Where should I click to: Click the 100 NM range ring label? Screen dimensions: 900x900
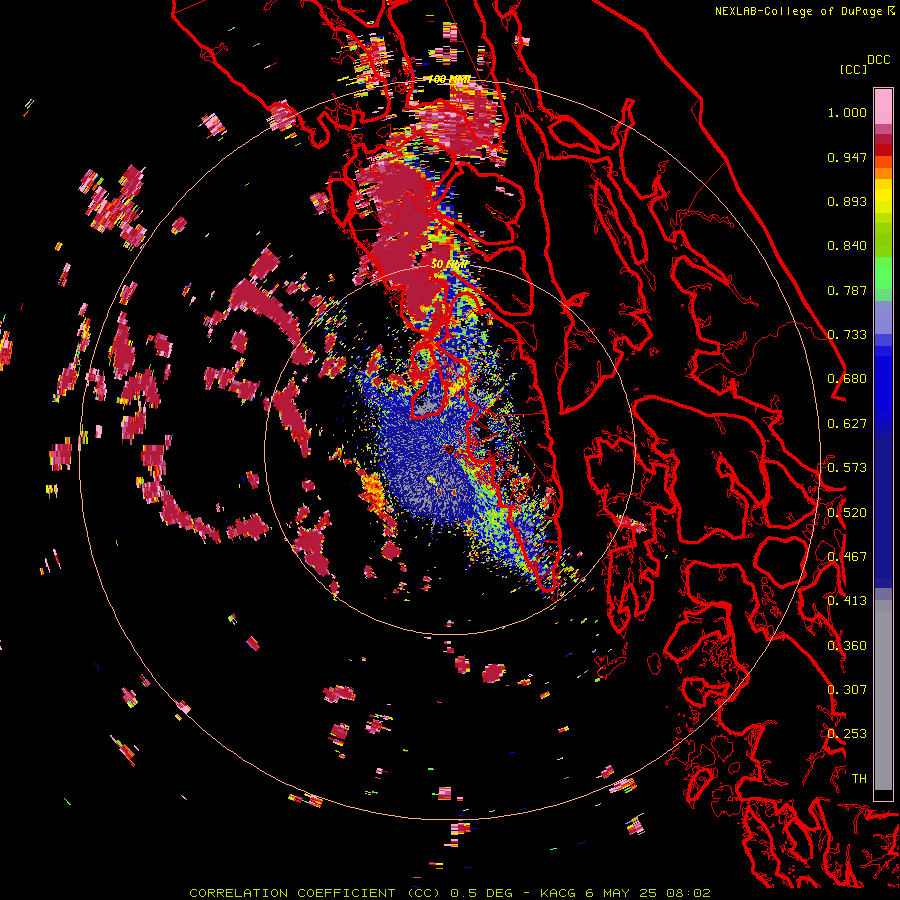(x=449, y=79)
